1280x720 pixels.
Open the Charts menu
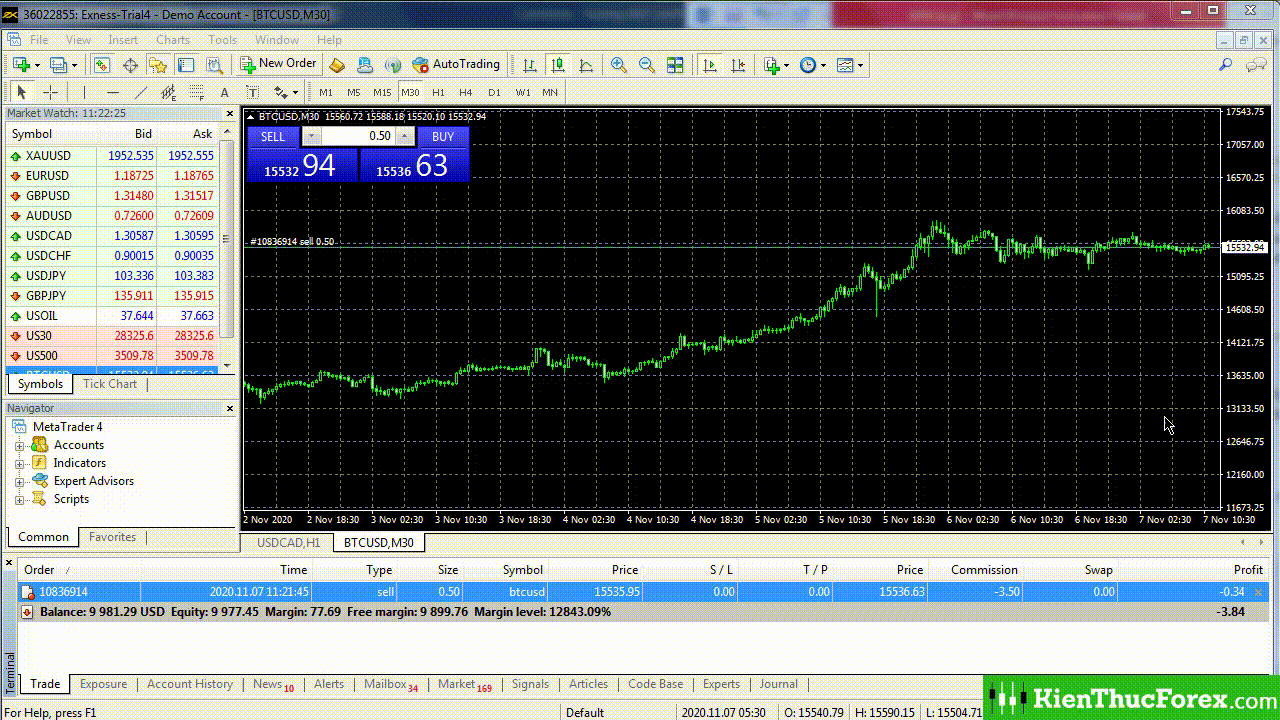(173, 40)
